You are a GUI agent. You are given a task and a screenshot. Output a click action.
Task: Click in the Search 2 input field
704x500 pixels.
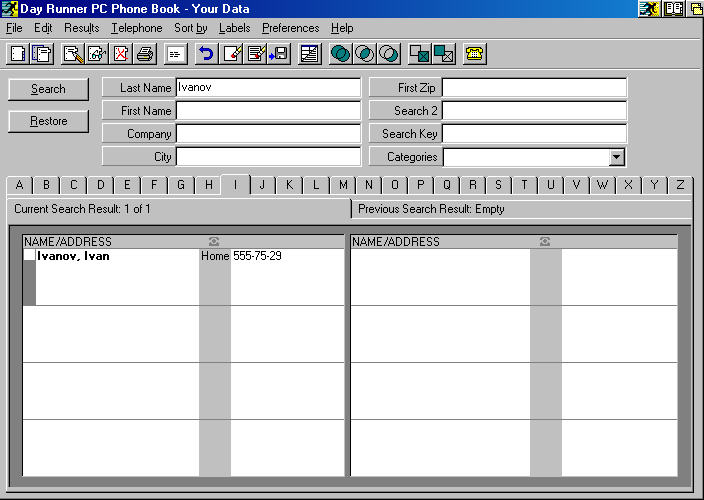pos(534,110)
